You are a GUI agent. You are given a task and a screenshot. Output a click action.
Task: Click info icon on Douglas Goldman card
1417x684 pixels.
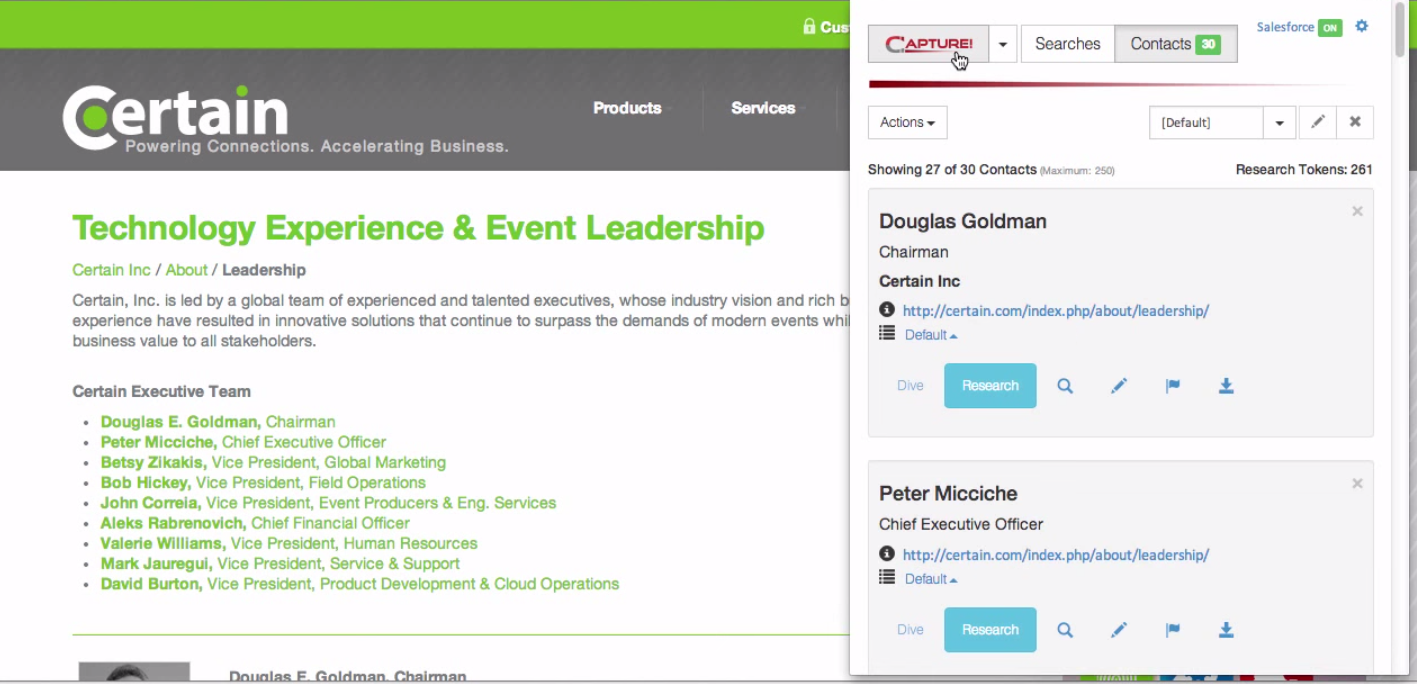[x=887, y=310]
